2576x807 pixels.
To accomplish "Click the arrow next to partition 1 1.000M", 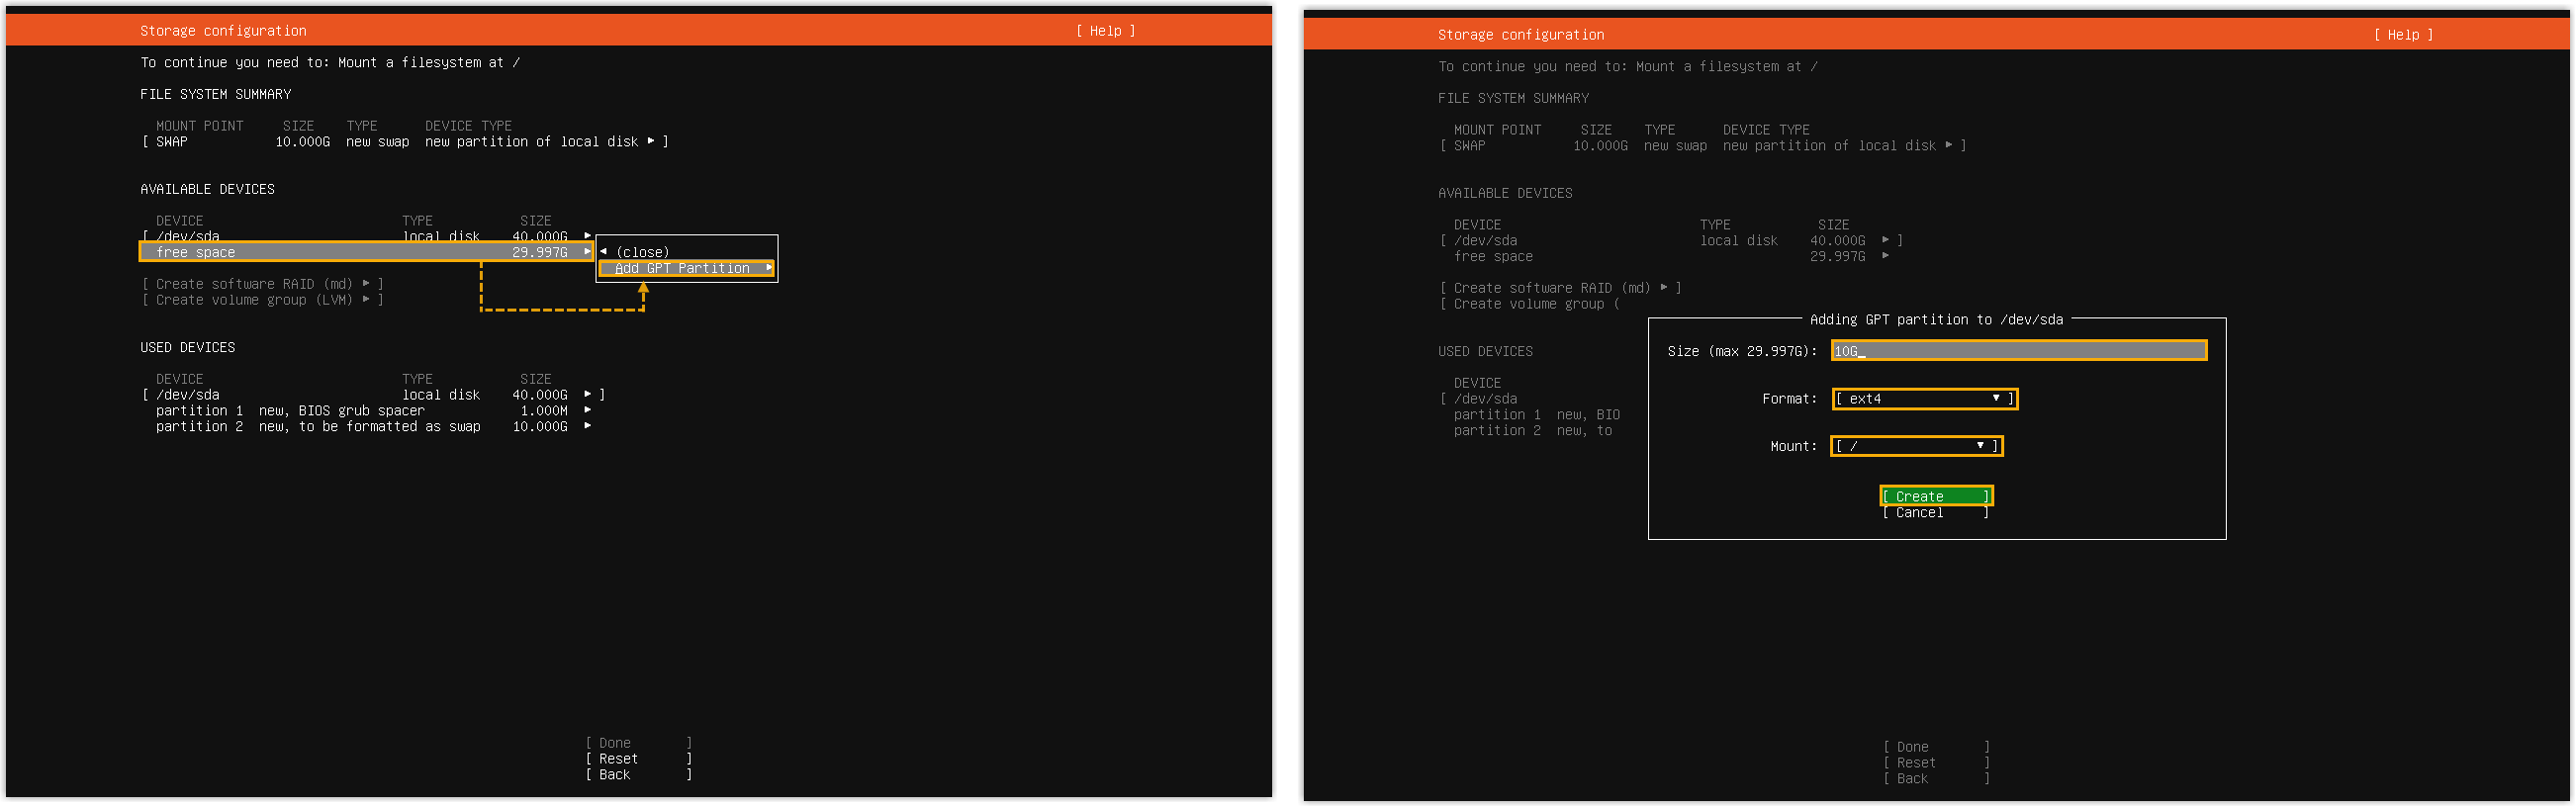I will 587,410.
